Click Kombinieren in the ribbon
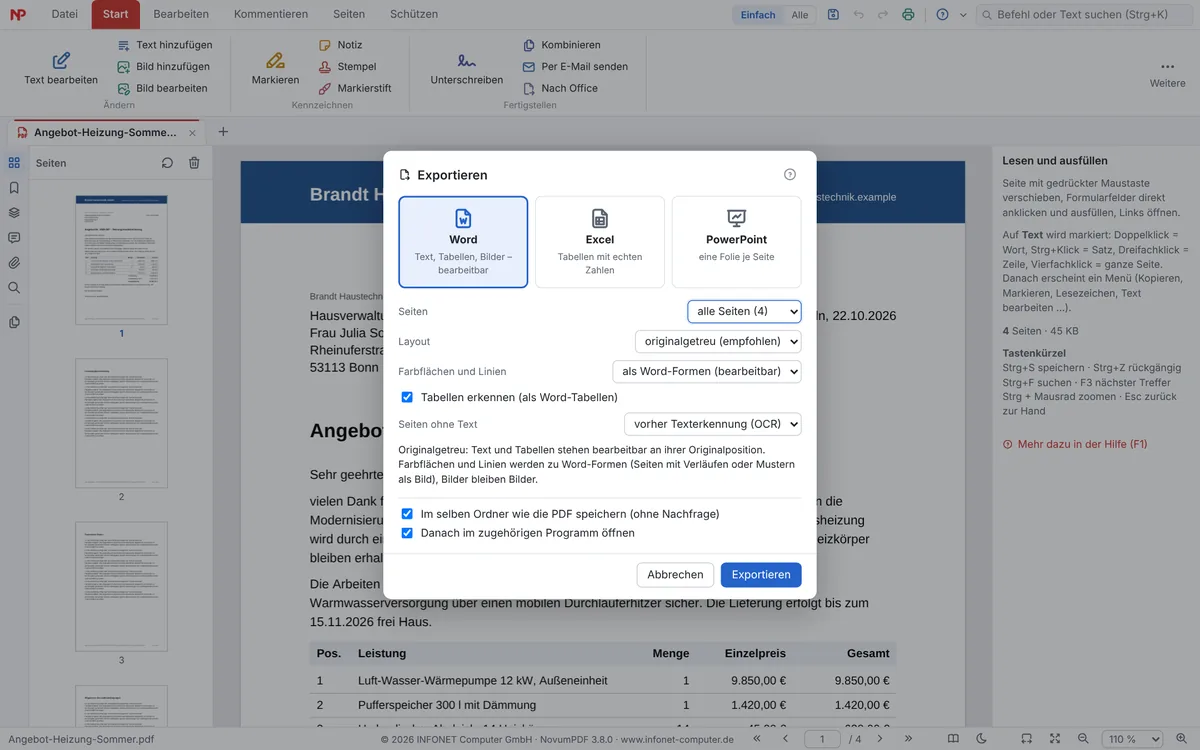The width and height of the screenshot is (1200, 750). coord(561,45)
